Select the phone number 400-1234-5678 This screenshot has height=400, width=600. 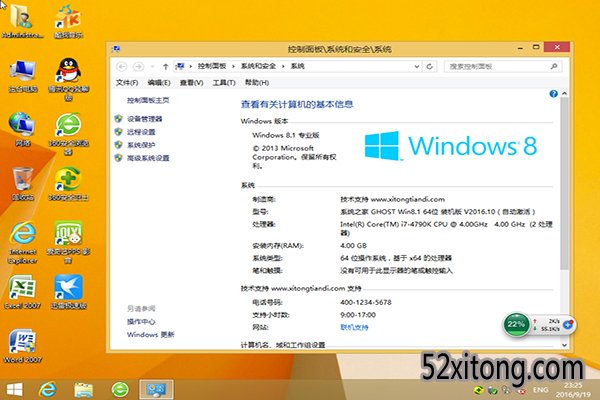tap(366, 302)
